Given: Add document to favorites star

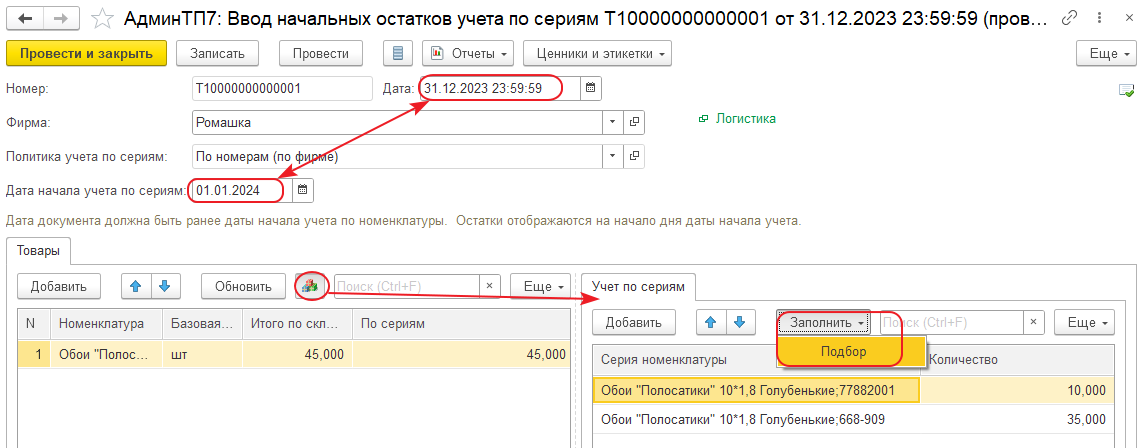Looking at the screenshot, I should pos(101,18).
